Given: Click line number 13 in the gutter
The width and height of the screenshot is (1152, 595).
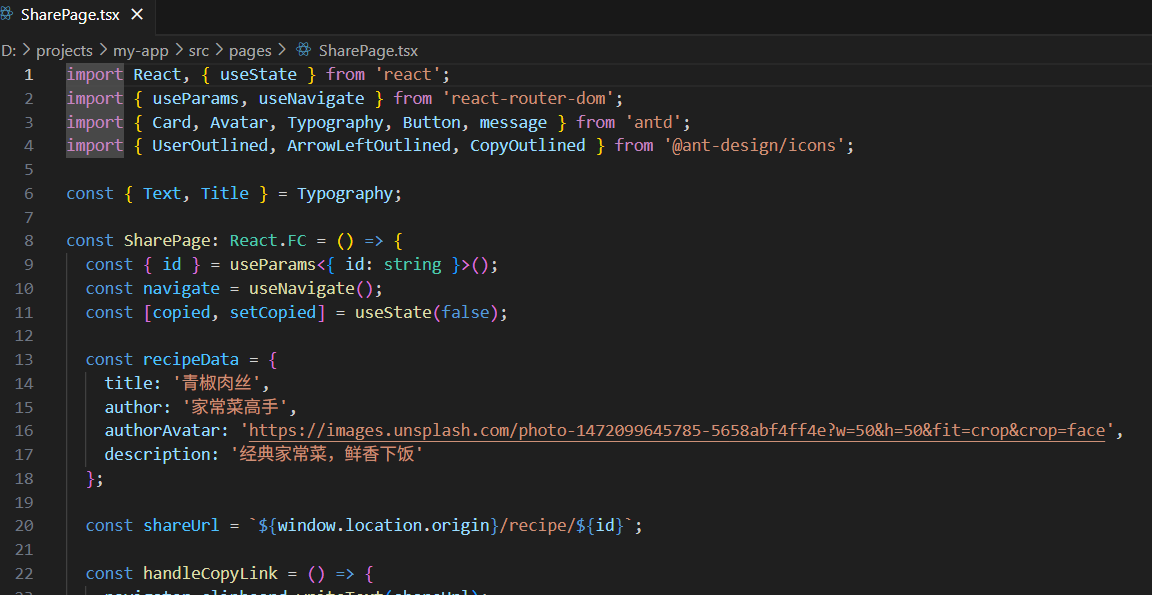Looking at the screenshot, I should pyautogui.click(x=24, y=359).
